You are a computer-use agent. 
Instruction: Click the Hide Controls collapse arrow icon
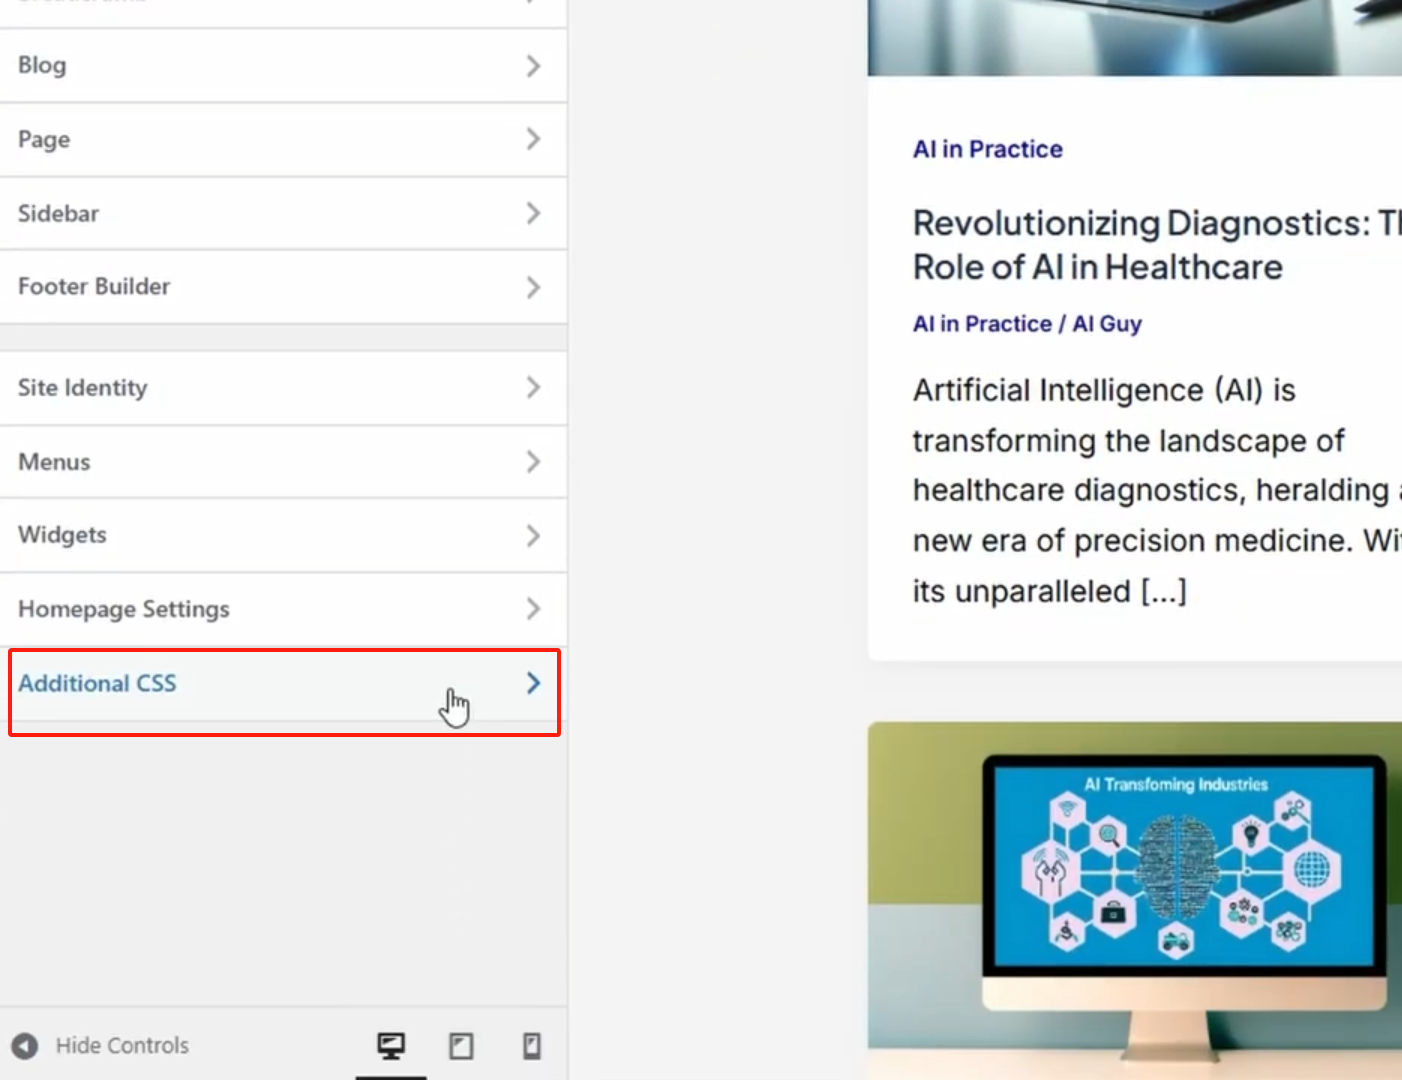click(25, 1046)
